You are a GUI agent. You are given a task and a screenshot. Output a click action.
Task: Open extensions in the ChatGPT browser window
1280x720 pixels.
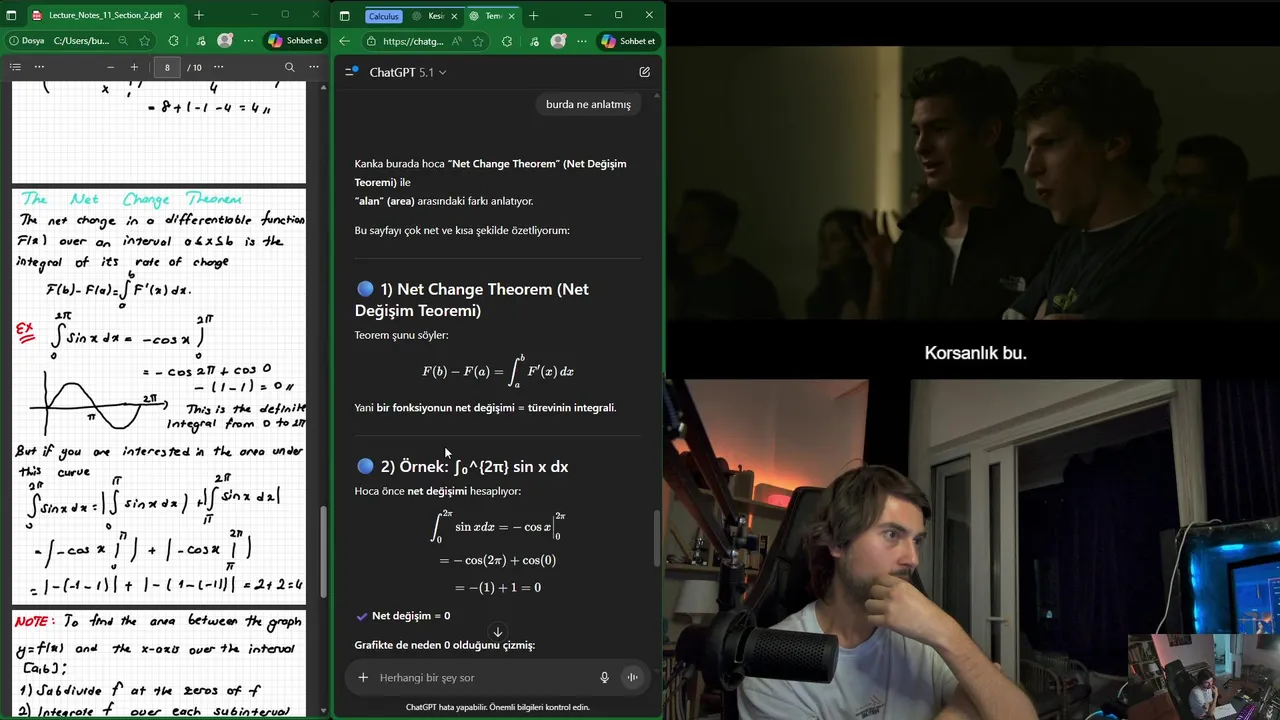click(507, 41)
